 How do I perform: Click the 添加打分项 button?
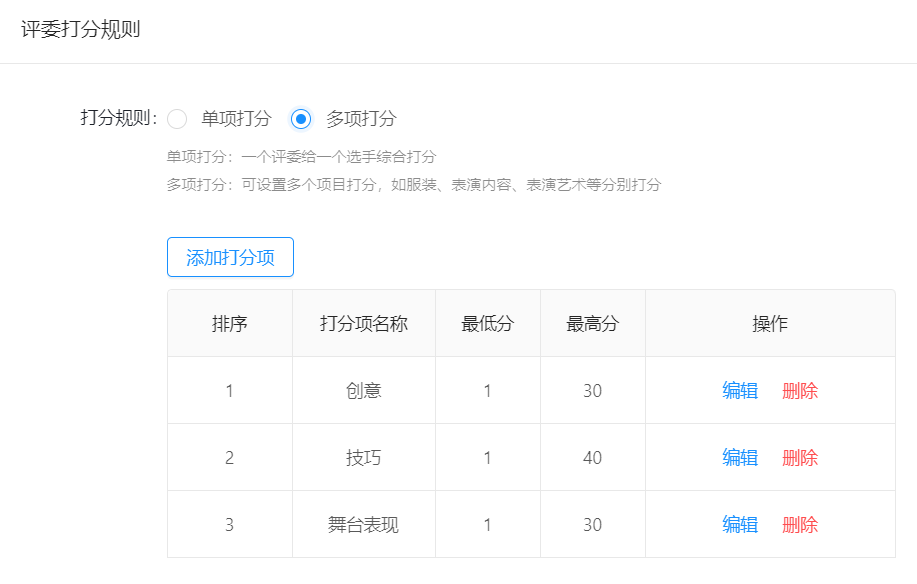[230, 257]
